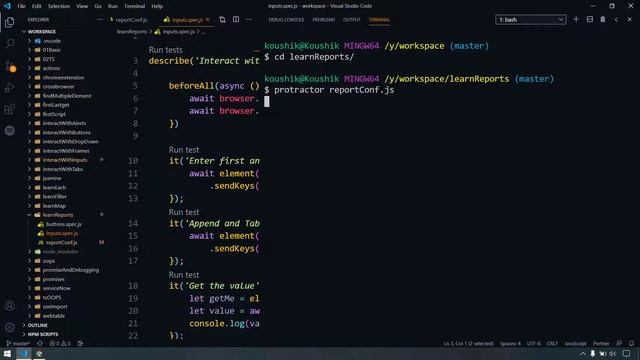Click the open changes icon in editor toolbar
Image resolution: width=640 pixels, height=360 pixels.
(222, 20)
